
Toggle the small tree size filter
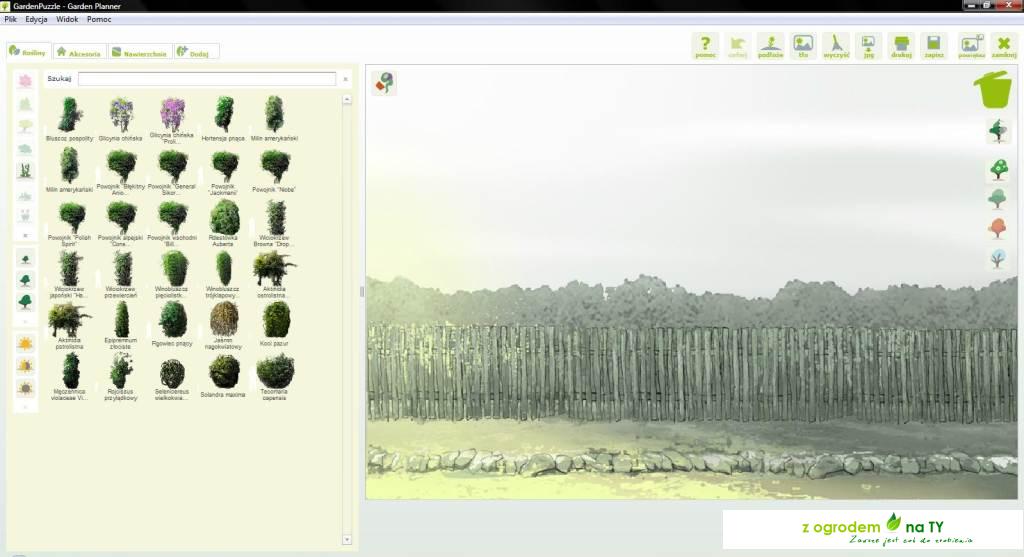[26, 258]
